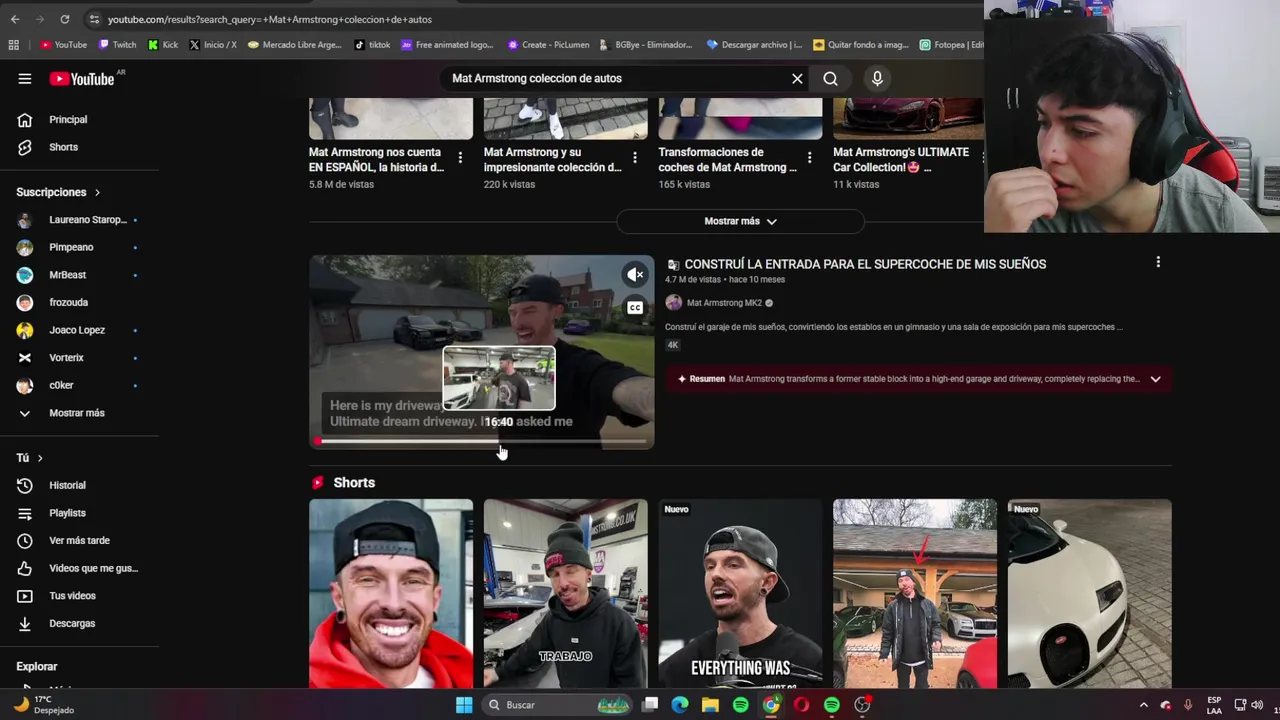Open the white Bugatti Short
Screen dimensions: 1280x720
point(1090,594)
